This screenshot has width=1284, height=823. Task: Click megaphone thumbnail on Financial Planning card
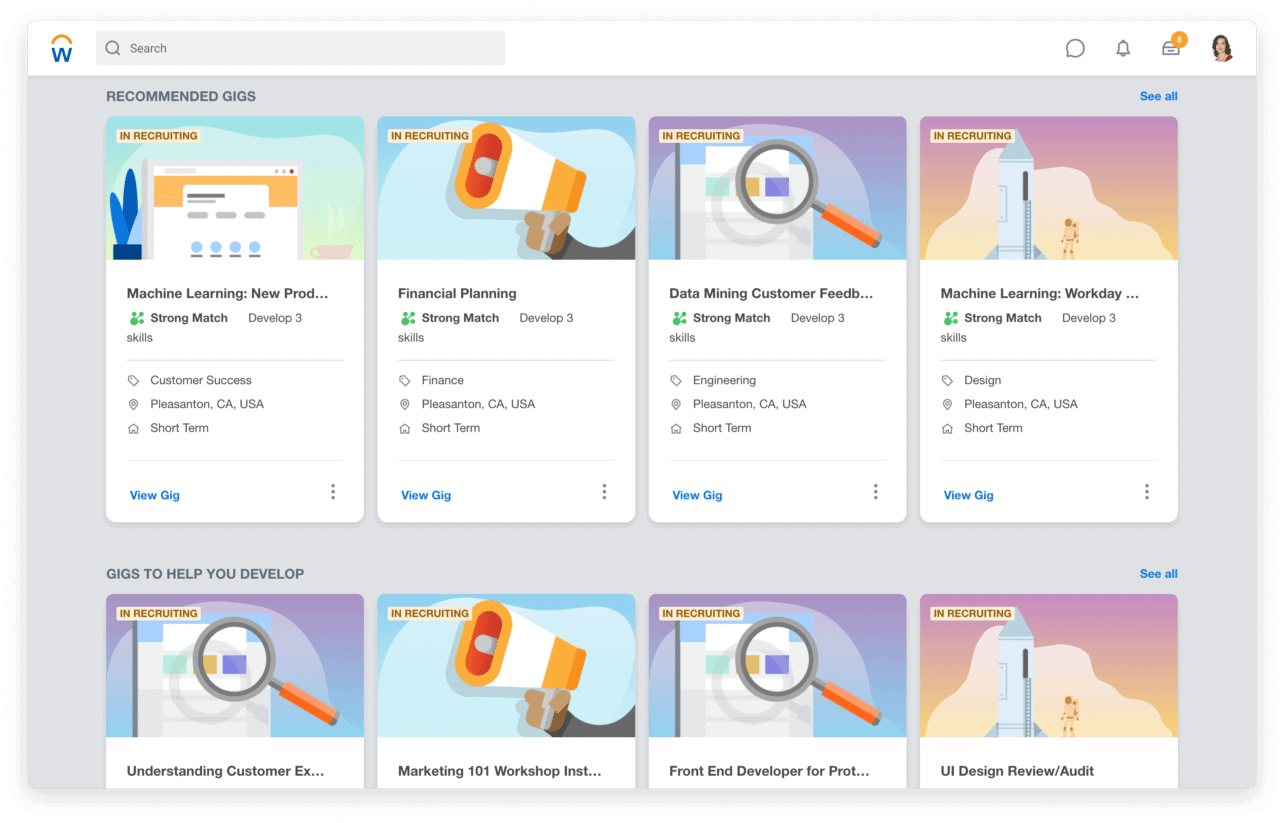506,188
